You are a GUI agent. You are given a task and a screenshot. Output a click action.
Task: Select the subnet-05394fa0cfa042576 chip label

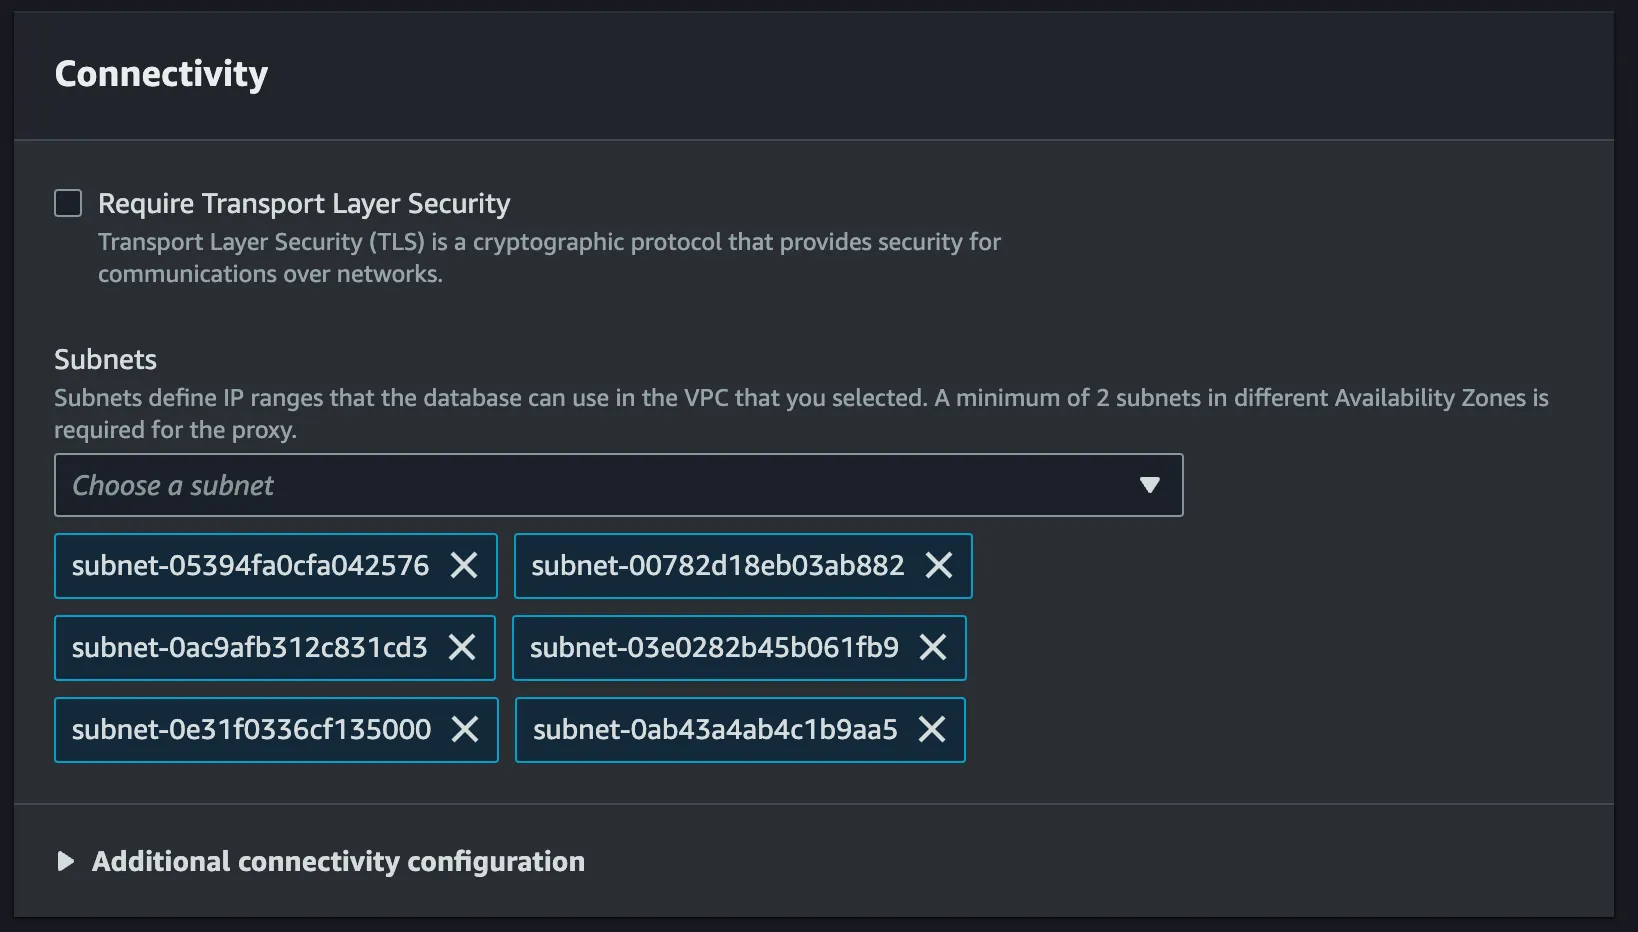250,566
